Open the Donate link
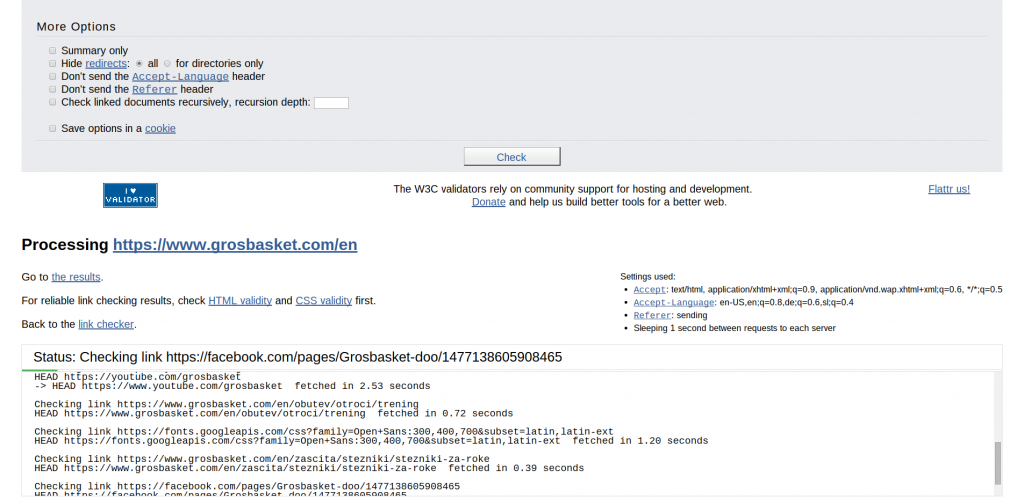Viewport: 1024px width, 499px height. (489, 202)
